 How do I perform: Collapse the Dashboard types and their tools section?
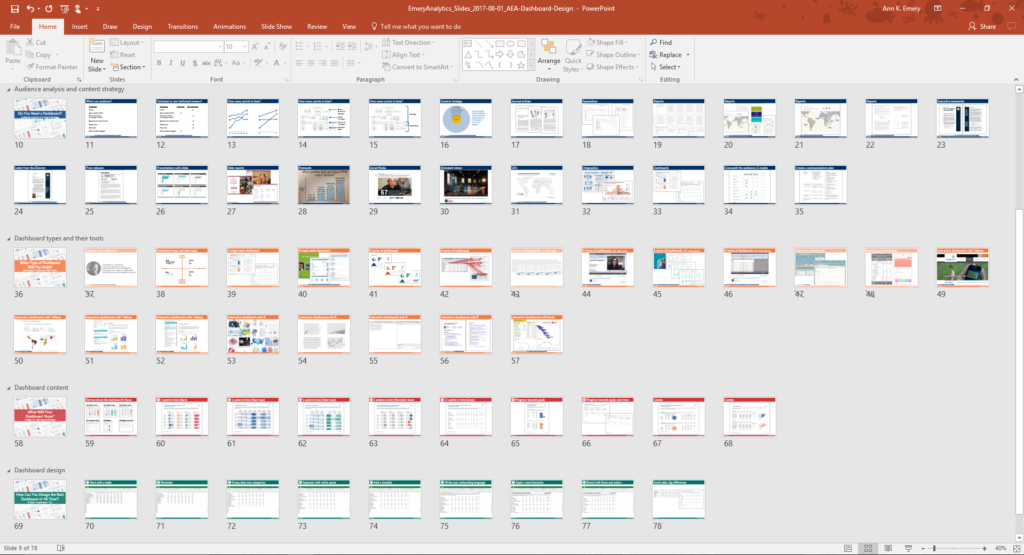click(8, 238)
